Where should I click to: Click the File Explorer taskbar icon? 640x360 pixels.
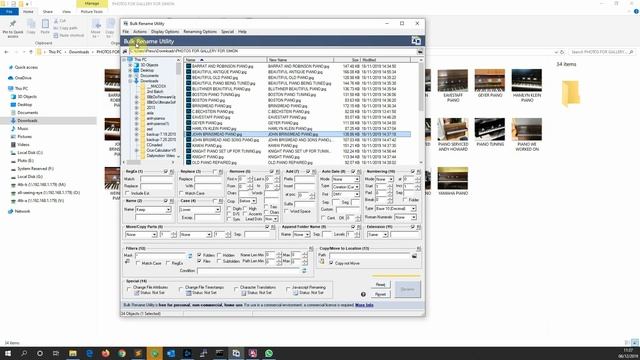point(73,353)
